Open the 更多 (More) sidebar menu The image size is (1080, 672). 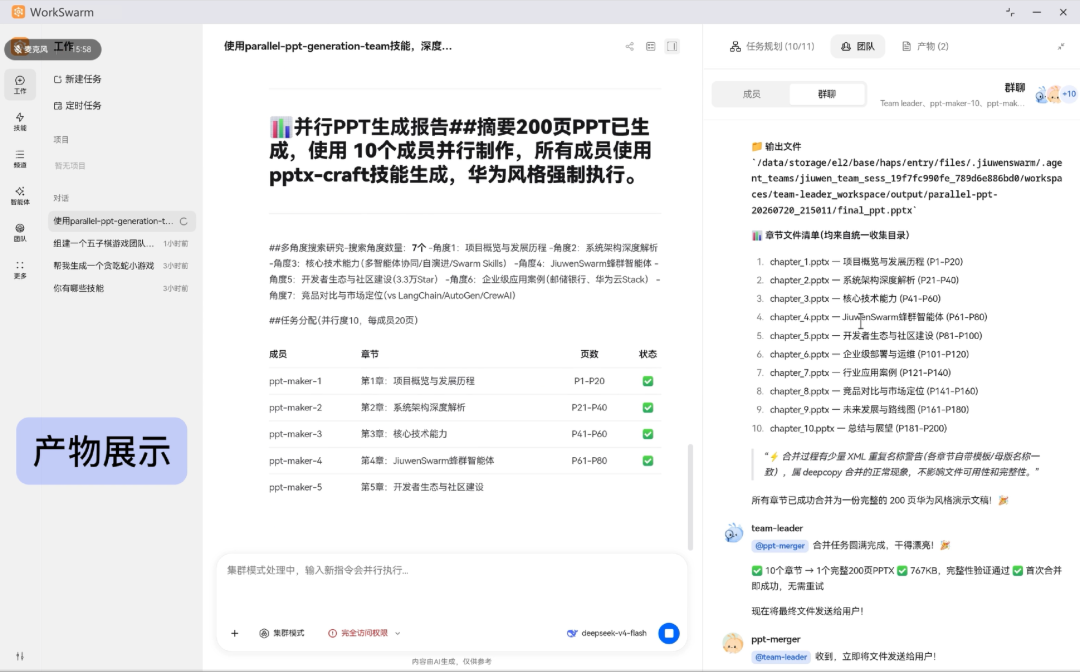coord(20,270)
